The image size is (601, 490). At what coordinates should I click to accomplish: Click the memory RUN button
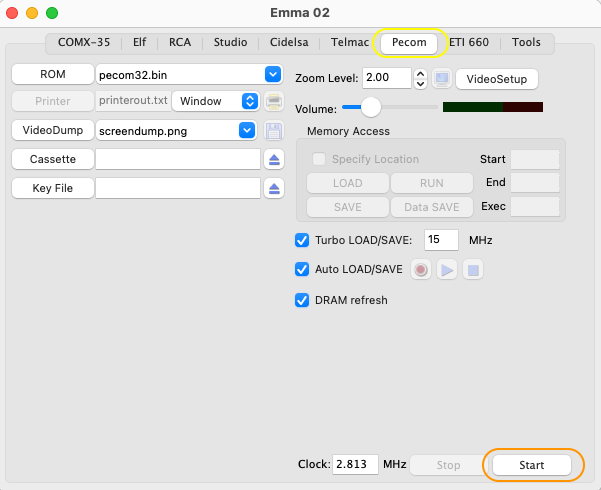pos(432,183)
